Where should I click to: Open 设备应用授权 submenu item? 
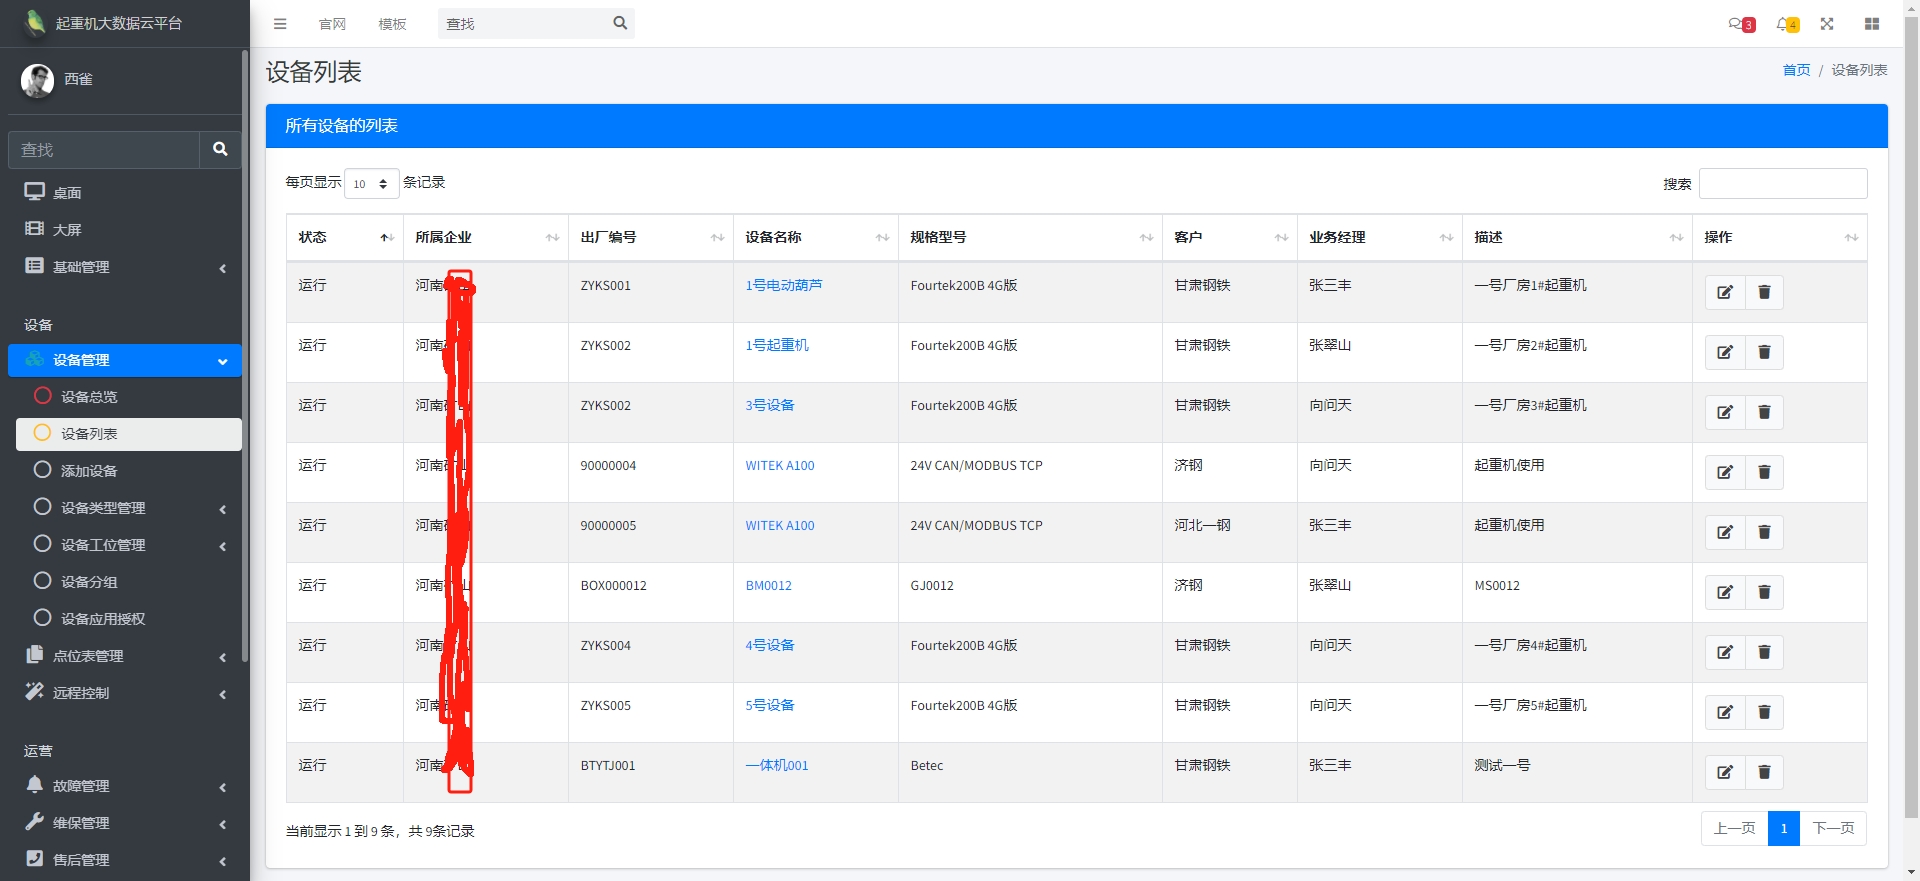pyautogui.click(x=129, y=619)
